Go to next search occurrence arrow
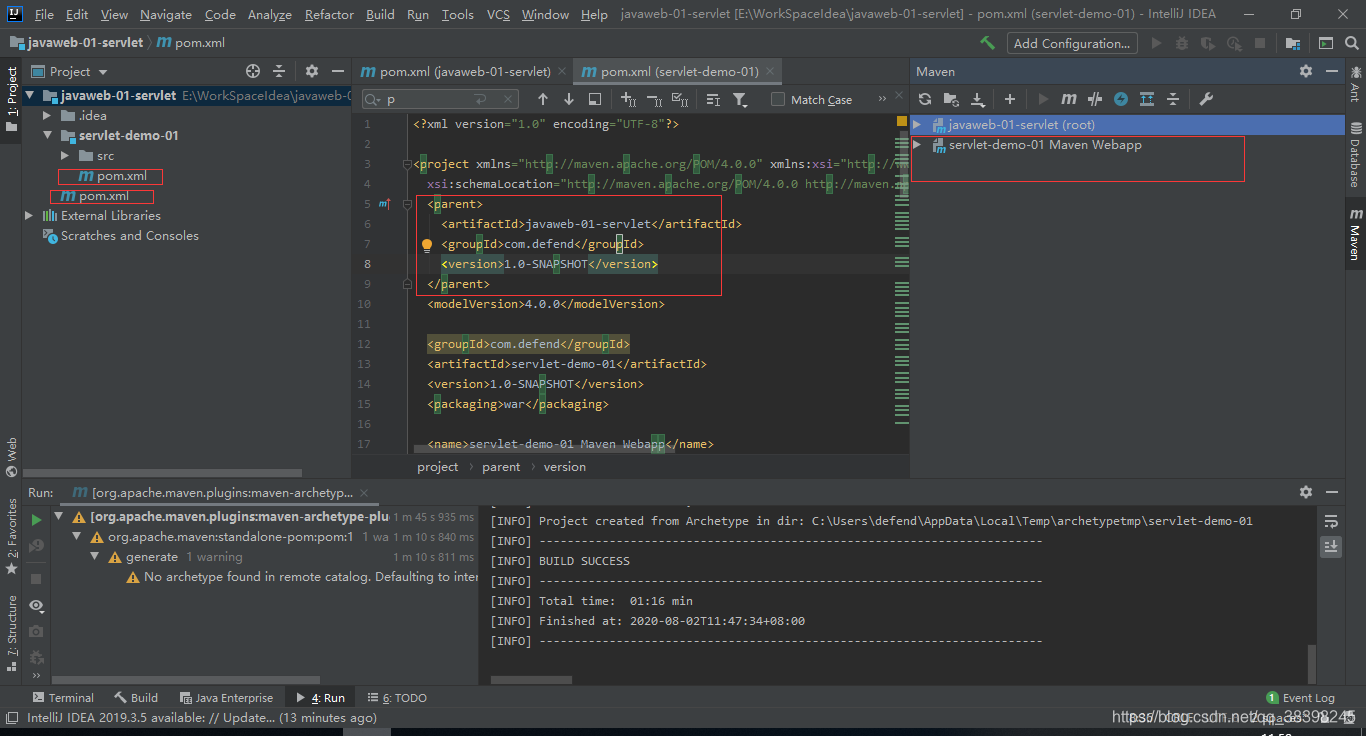Viewport: 1366px width, 736px height. [569, 99]
